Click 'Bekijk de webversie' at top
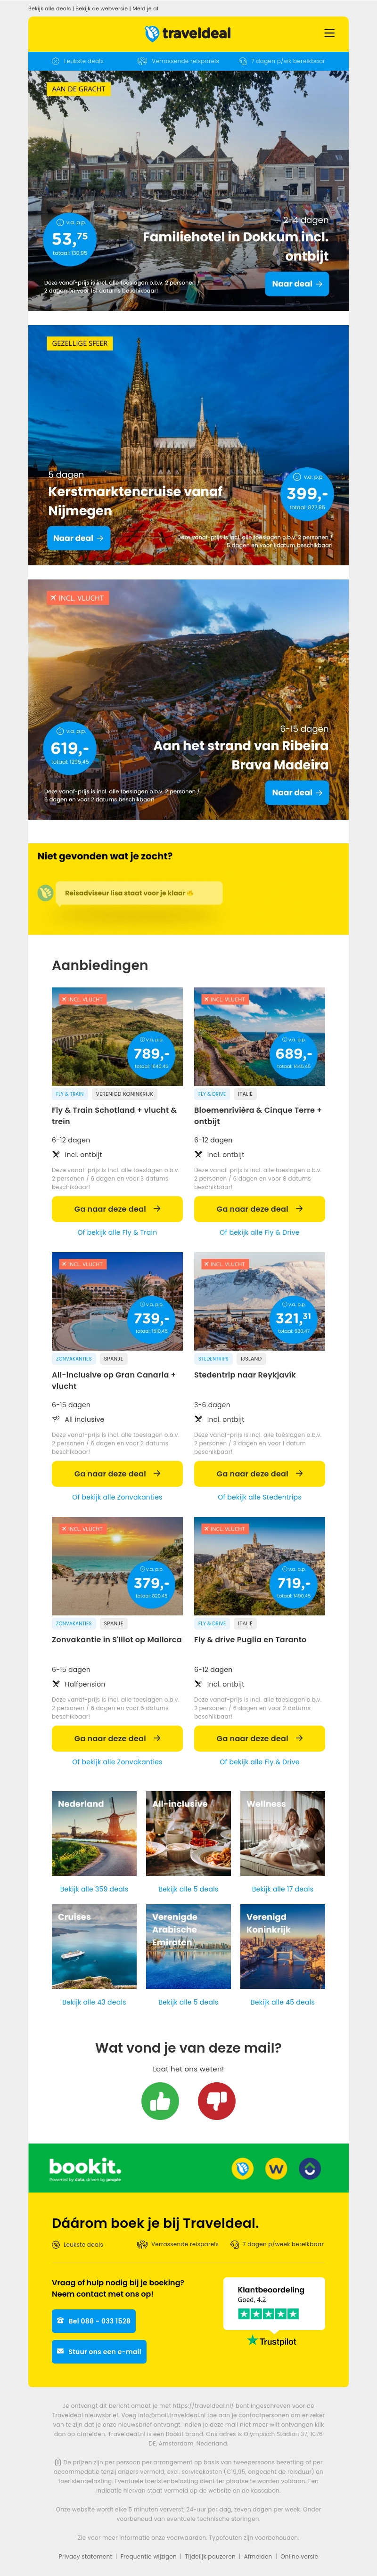The height and width of the screenshot is (2576, 377). click(x=103, y=8)
